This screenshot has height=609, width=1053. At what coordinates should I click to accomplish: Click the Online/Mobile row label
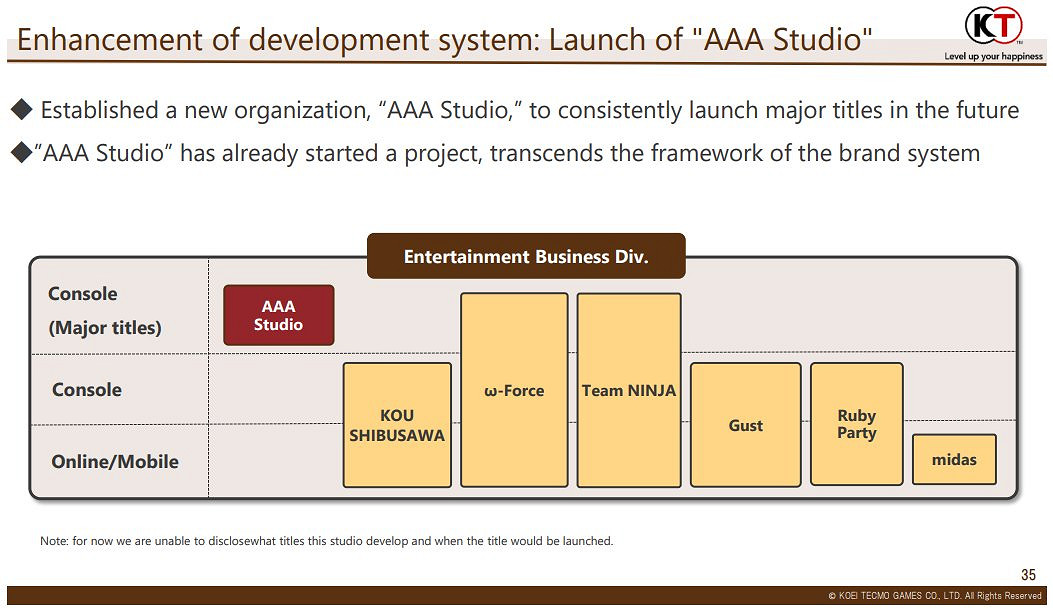coord(115,462)
